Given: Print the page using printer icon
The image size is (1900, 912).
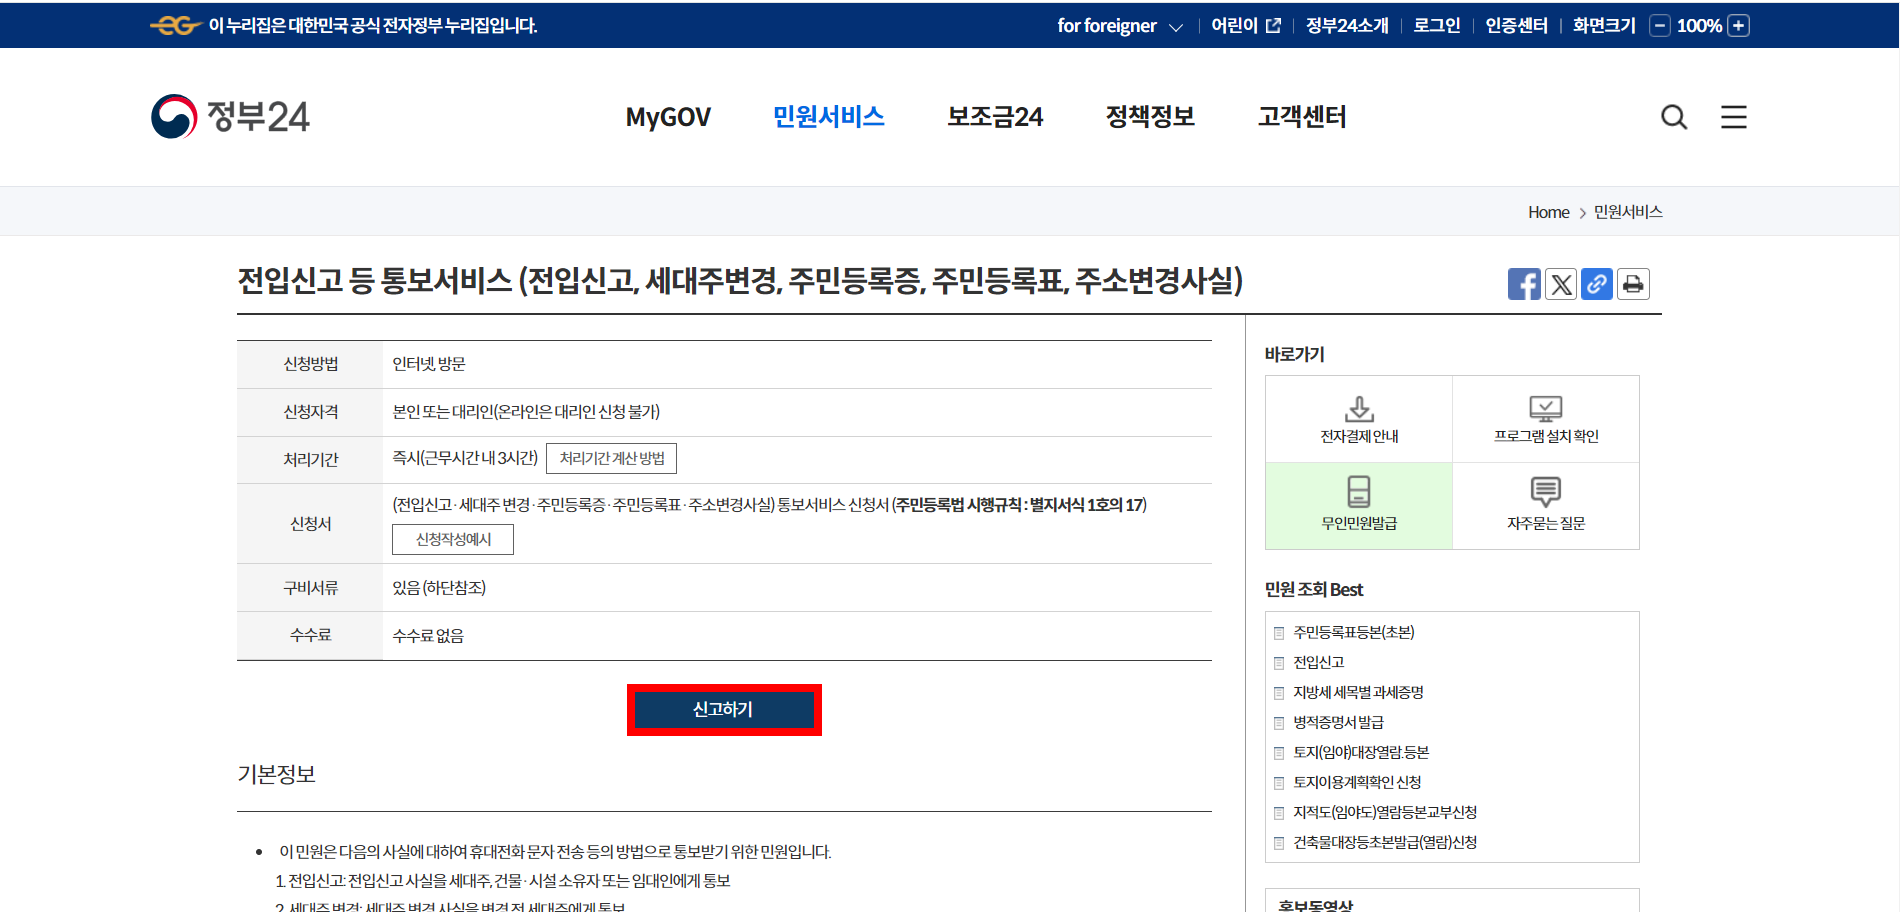Looking at the screenshot, I should (1632, 284).
